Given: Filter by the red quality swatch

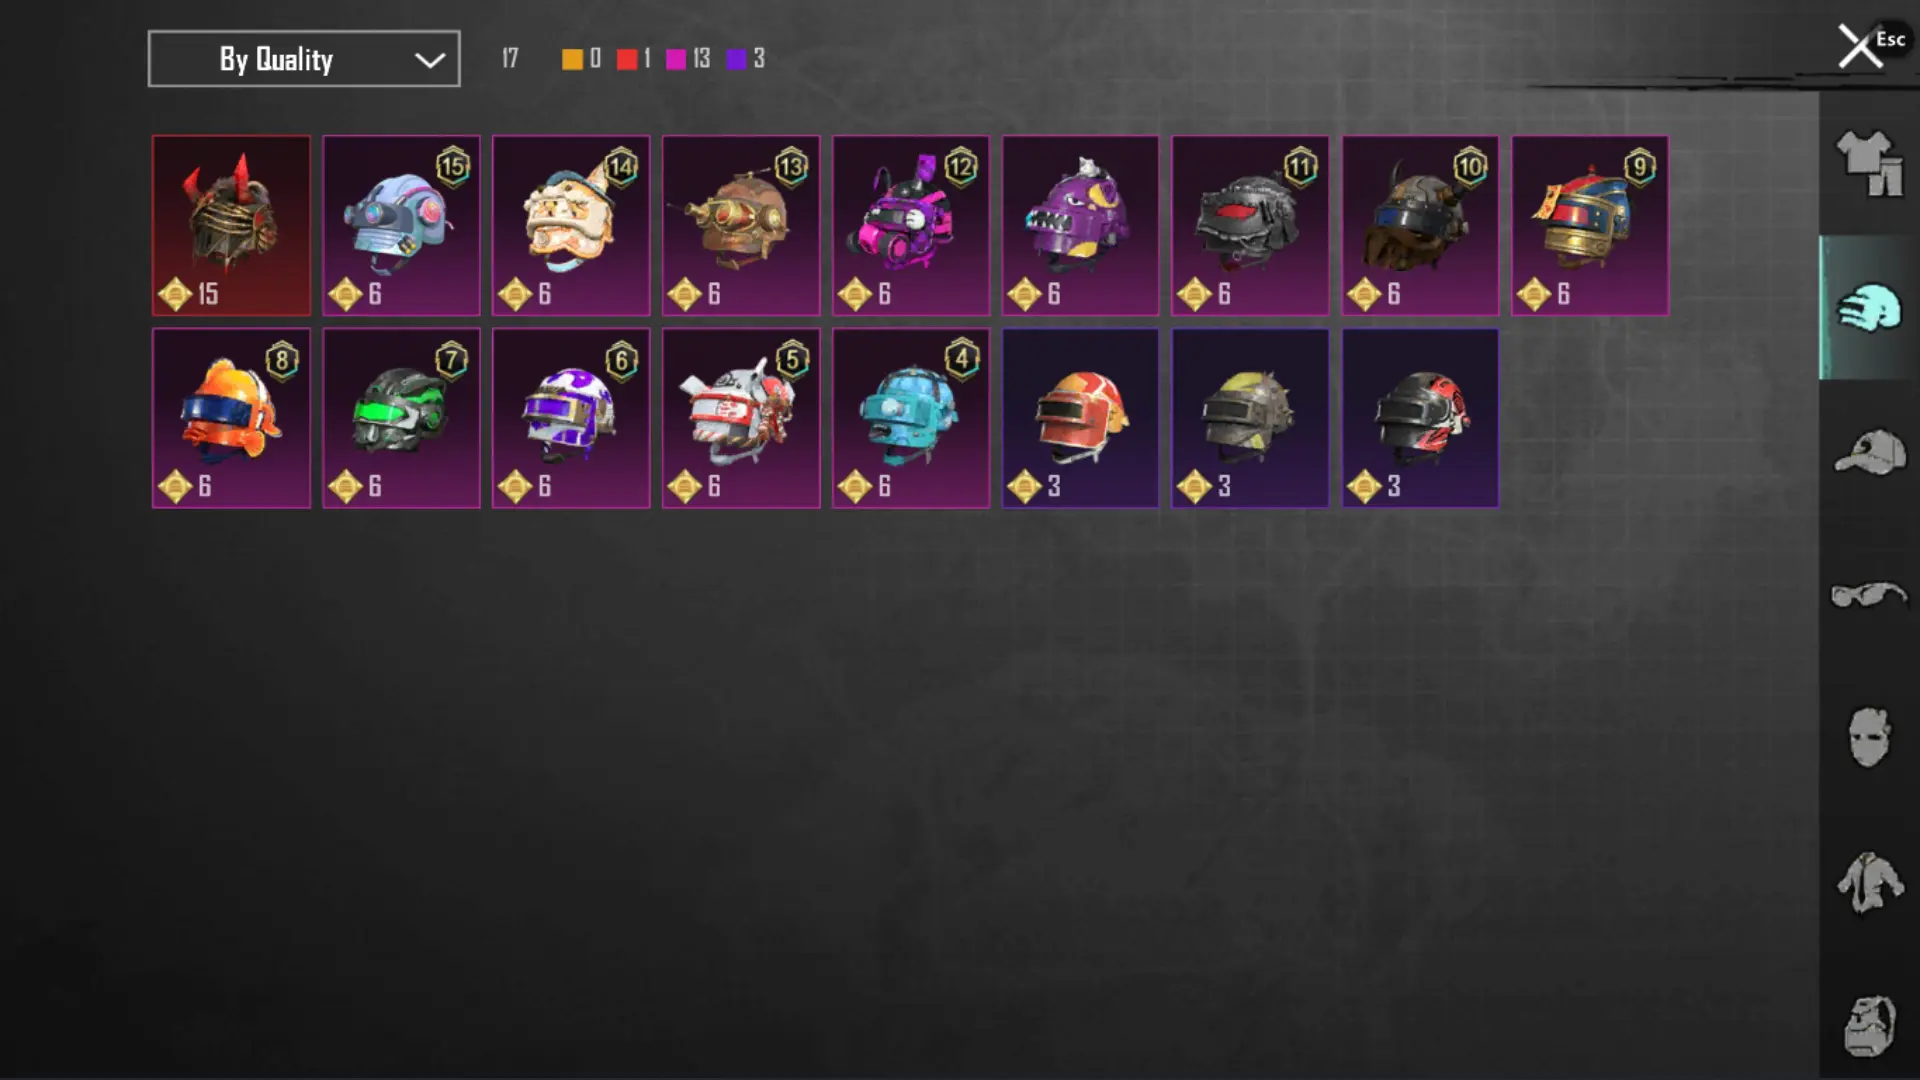Looking at the screenshot, I should [x=627, y=59].
